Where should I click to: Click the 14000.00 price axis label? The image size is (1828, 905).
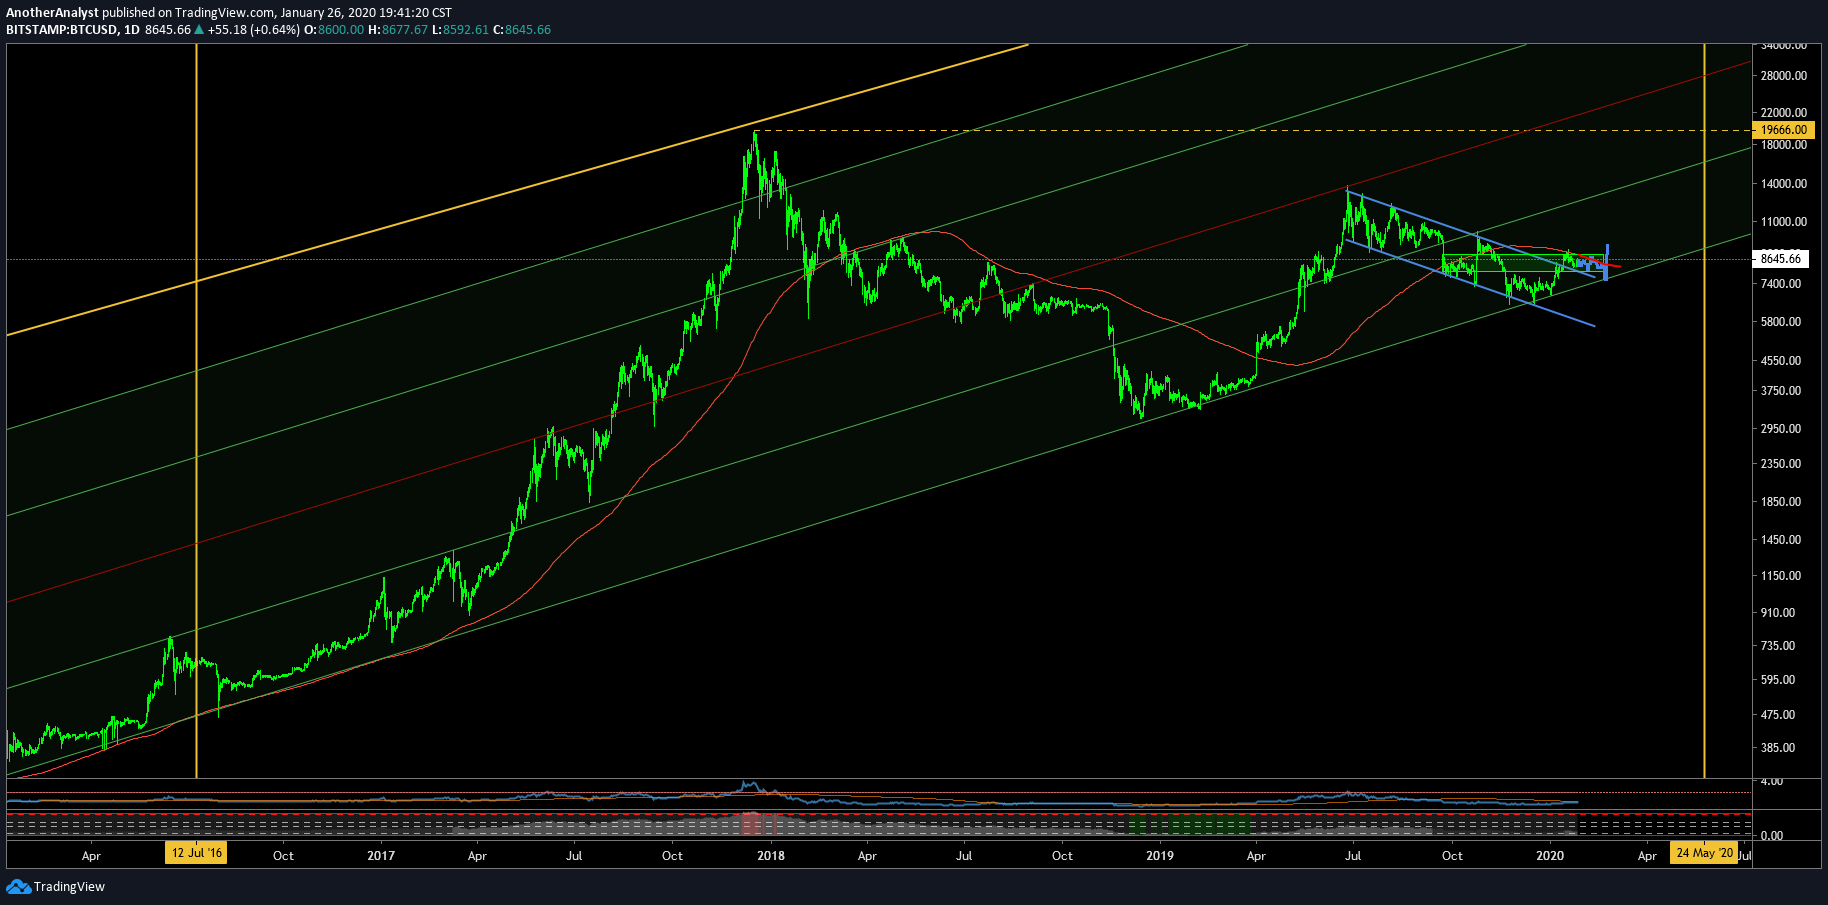[x=1784, y=184]
